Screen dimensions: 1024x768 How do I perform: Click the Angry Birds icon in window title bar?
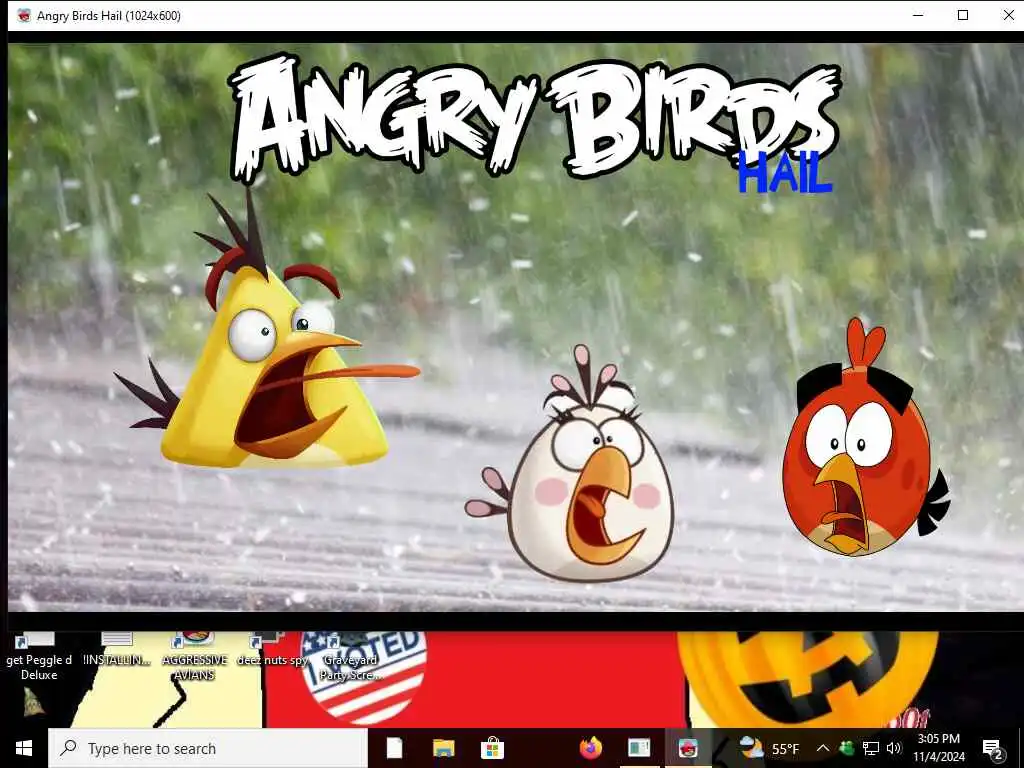(x=24, y=16)
